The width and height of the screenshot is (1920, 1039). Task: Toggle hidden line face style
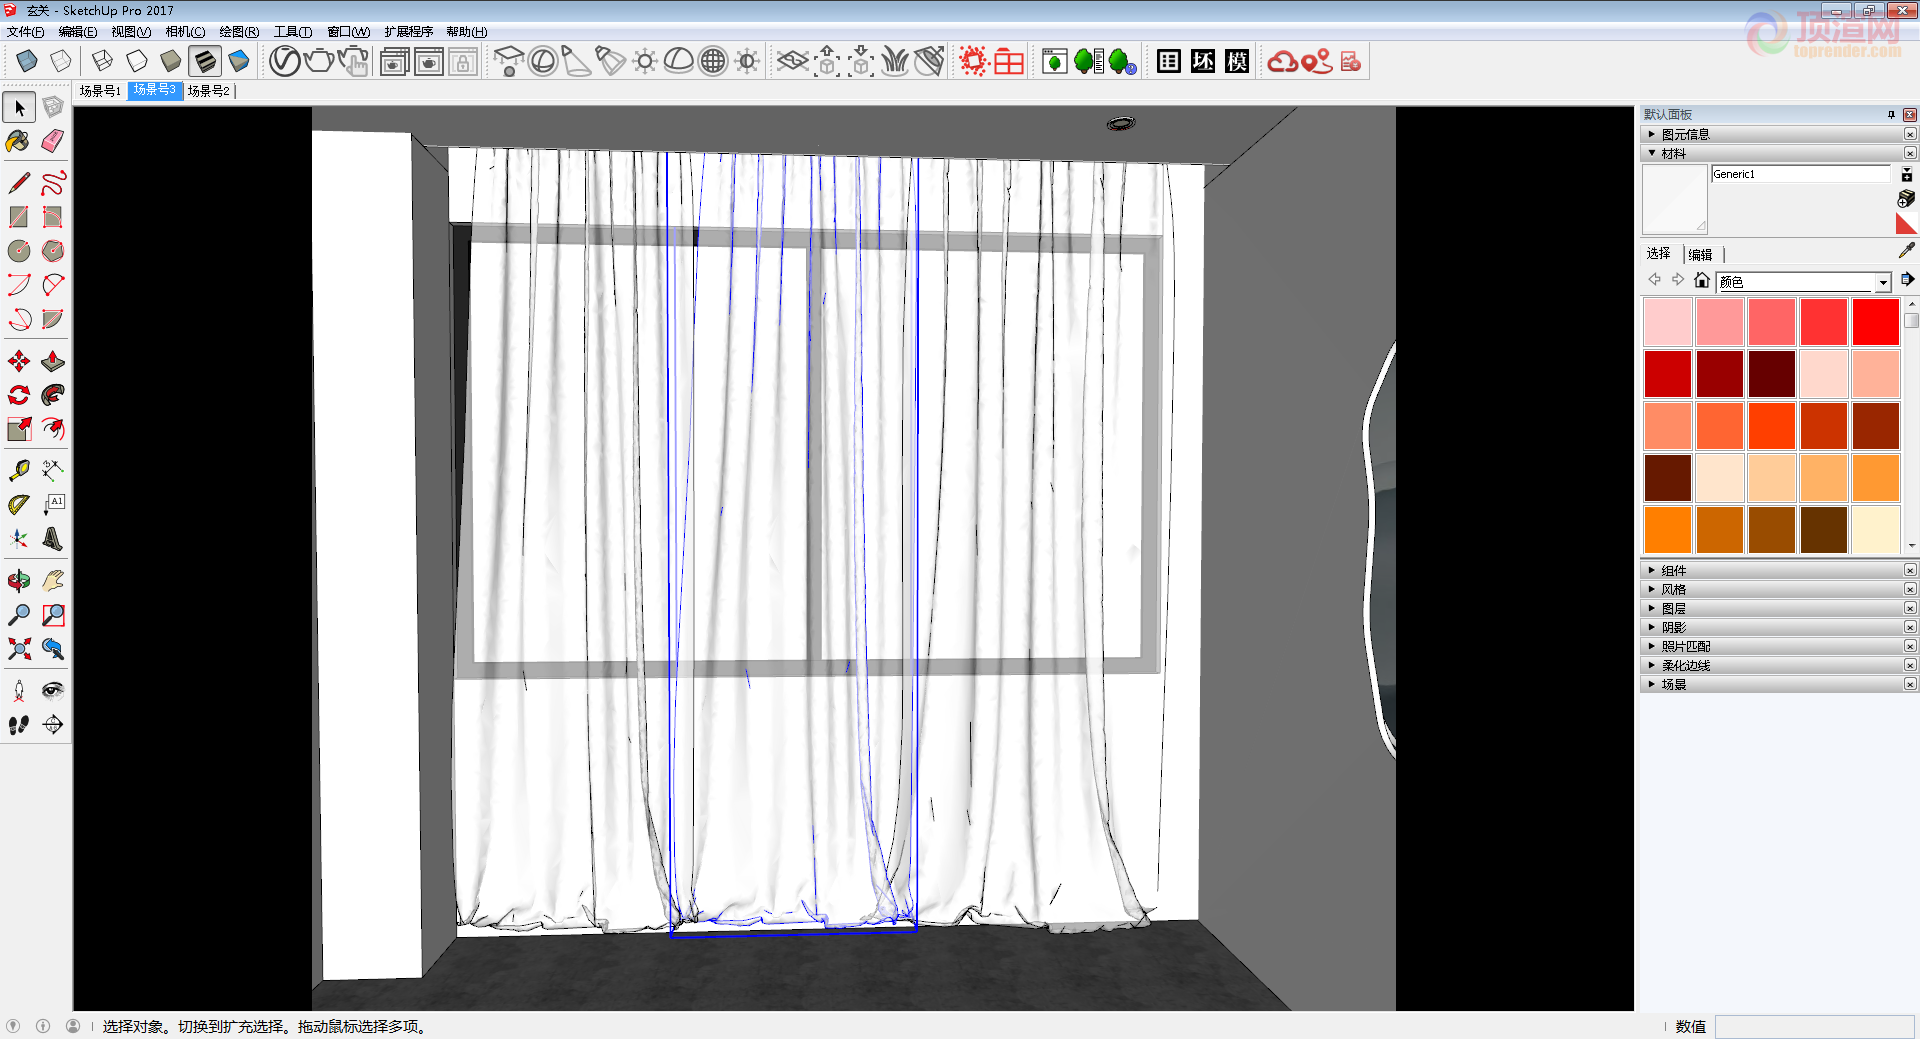[x=137, y=61]
